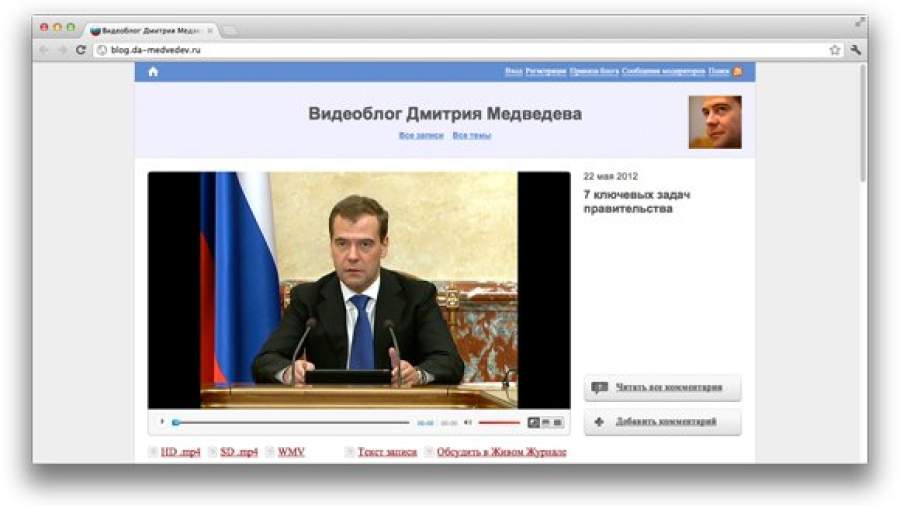Click the blue seek handle on progress bar

[x=176, y=423]
